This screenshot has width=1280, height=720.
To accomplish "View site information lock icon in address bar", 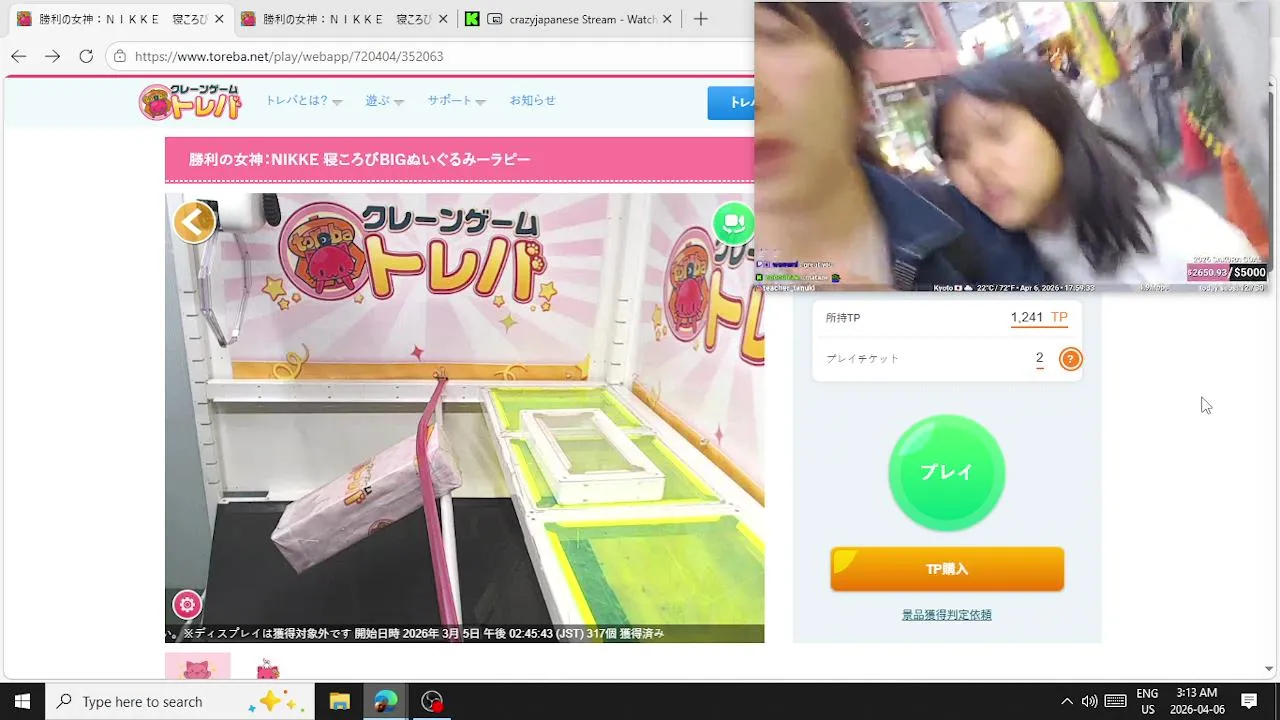I will (120, 56).
